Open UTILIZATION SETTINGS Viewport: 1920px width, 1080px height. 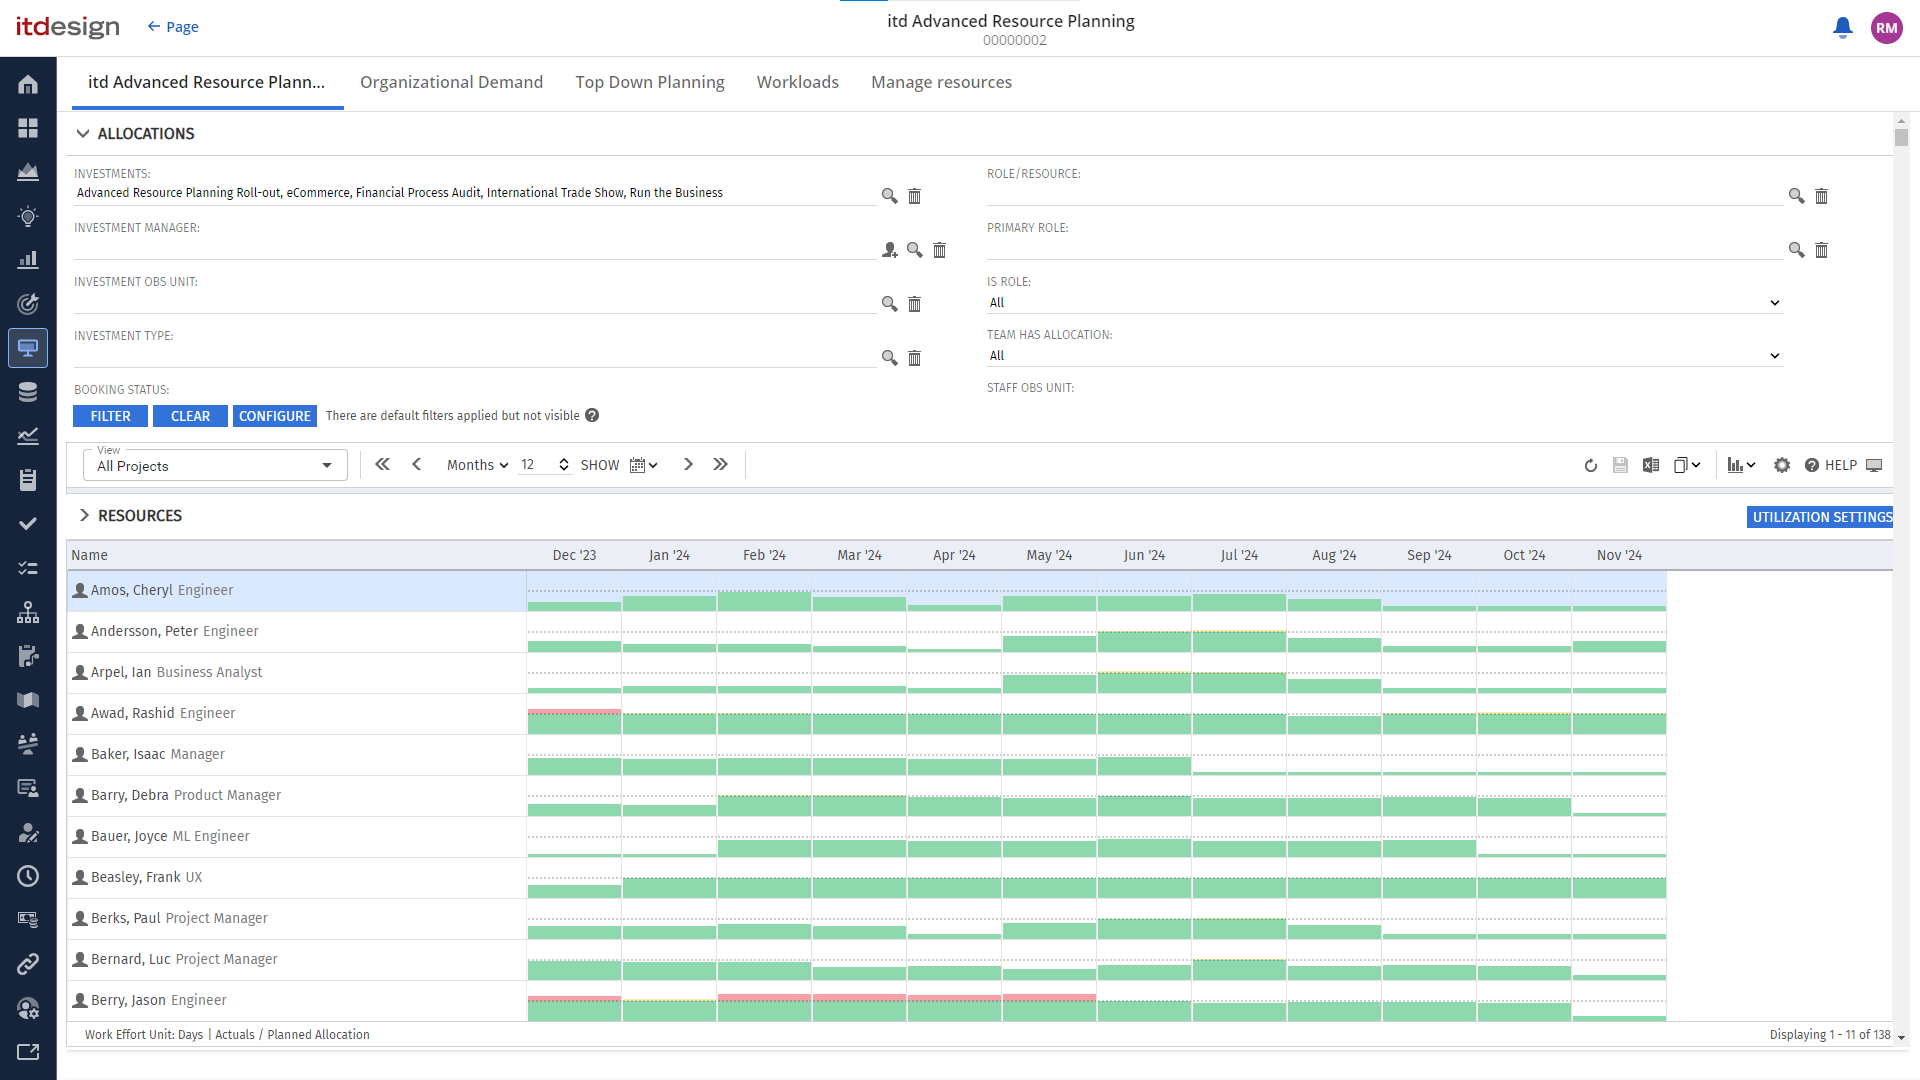1820,517
